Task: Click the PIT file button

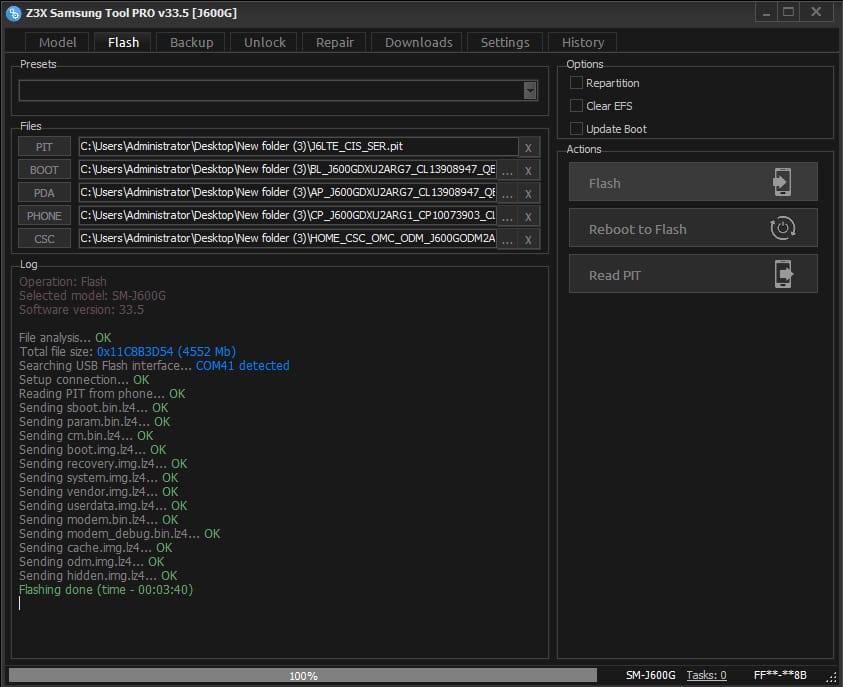Action: point(44,147)
